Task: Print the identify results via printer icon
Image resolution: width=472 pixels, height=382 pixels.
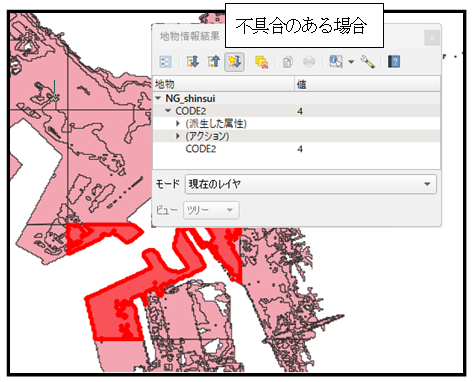Action: (x=309, y=62)
